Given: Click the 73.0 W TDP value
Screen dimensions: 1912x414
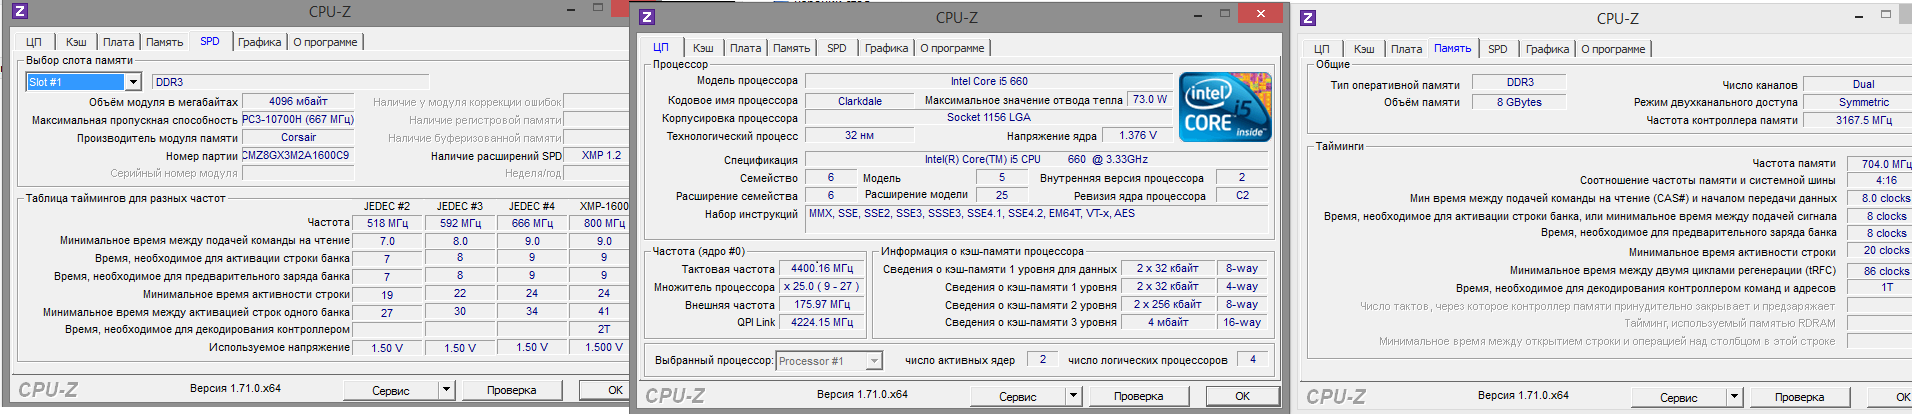Looking at the screenshot, I should 1150,99.
